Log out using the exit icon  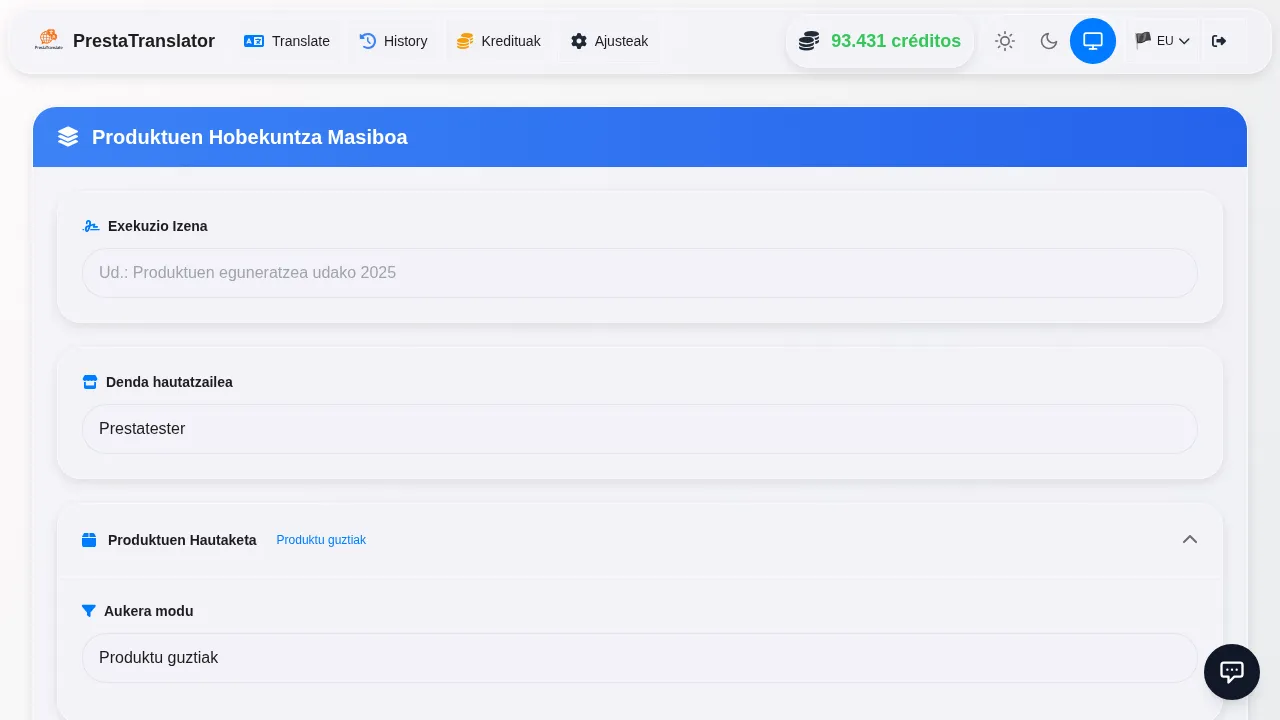(1219, 41)
